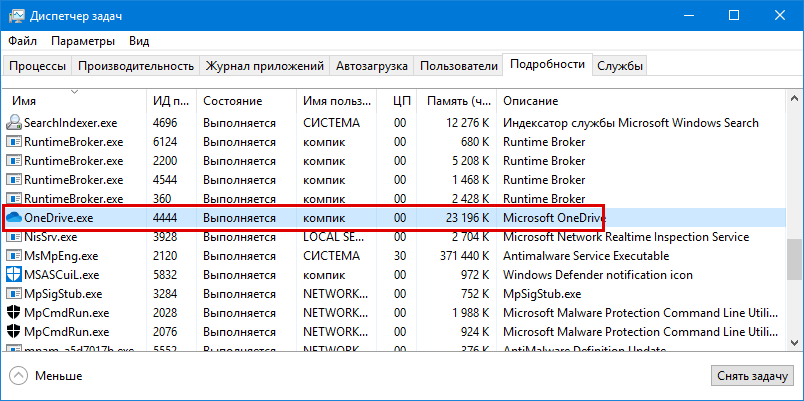The width and height of the screenshot is (804, 401).
Task: Click icon of RuntimeBroker.exe with ID 4544
Action: click(x=14, y=180)
